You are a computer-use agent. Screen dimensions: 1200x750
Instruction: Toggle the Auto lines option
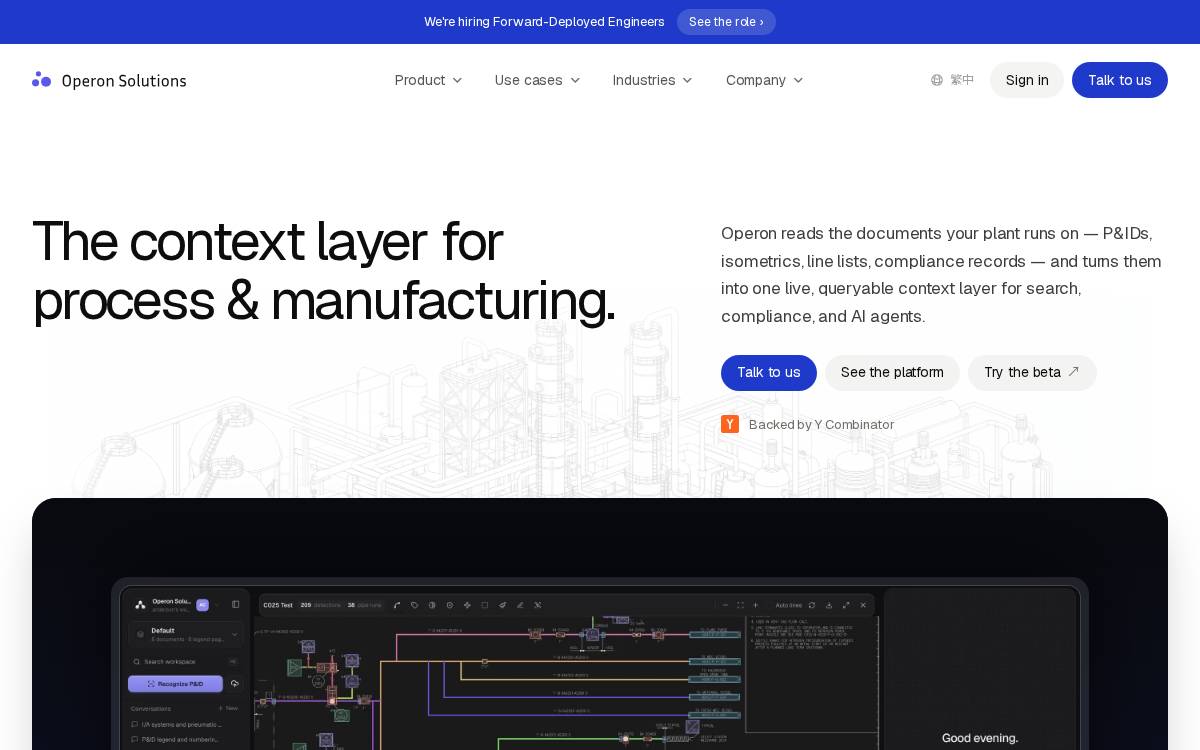click(788, 605)
